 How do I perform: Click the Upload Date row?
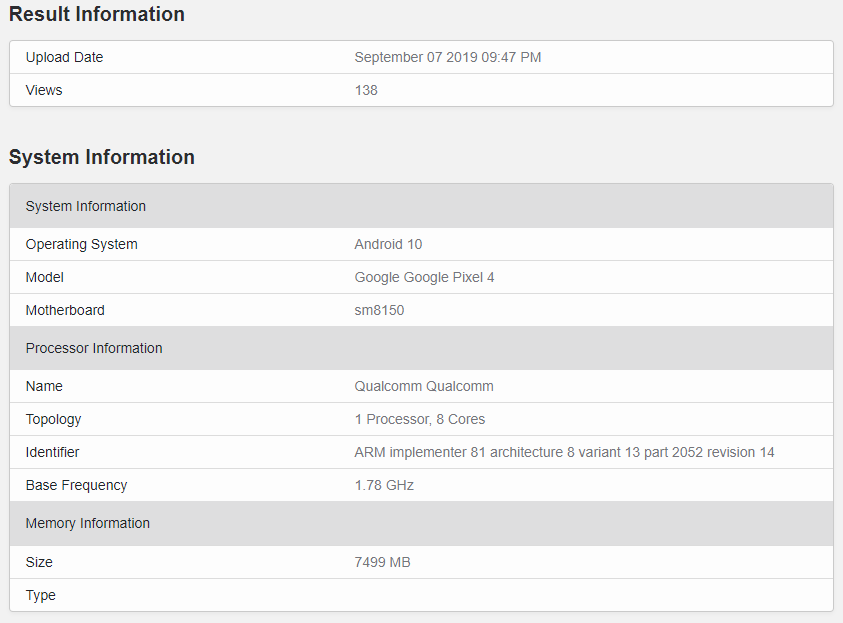click(64, 57)
